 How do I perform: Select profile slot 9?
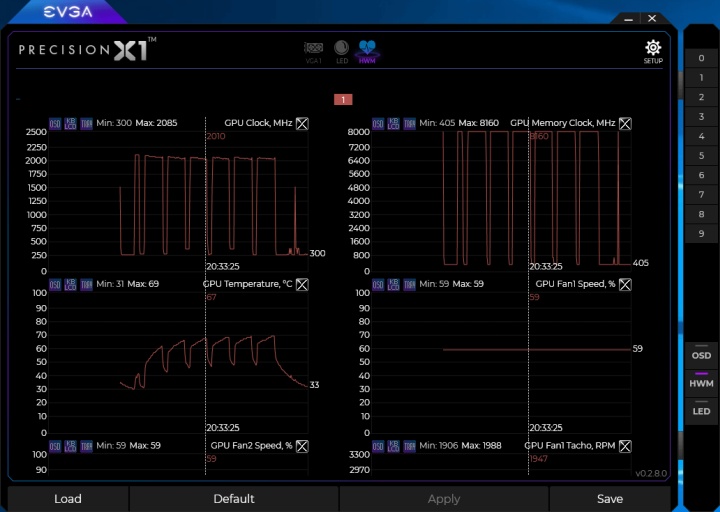[x=701, y=234]
